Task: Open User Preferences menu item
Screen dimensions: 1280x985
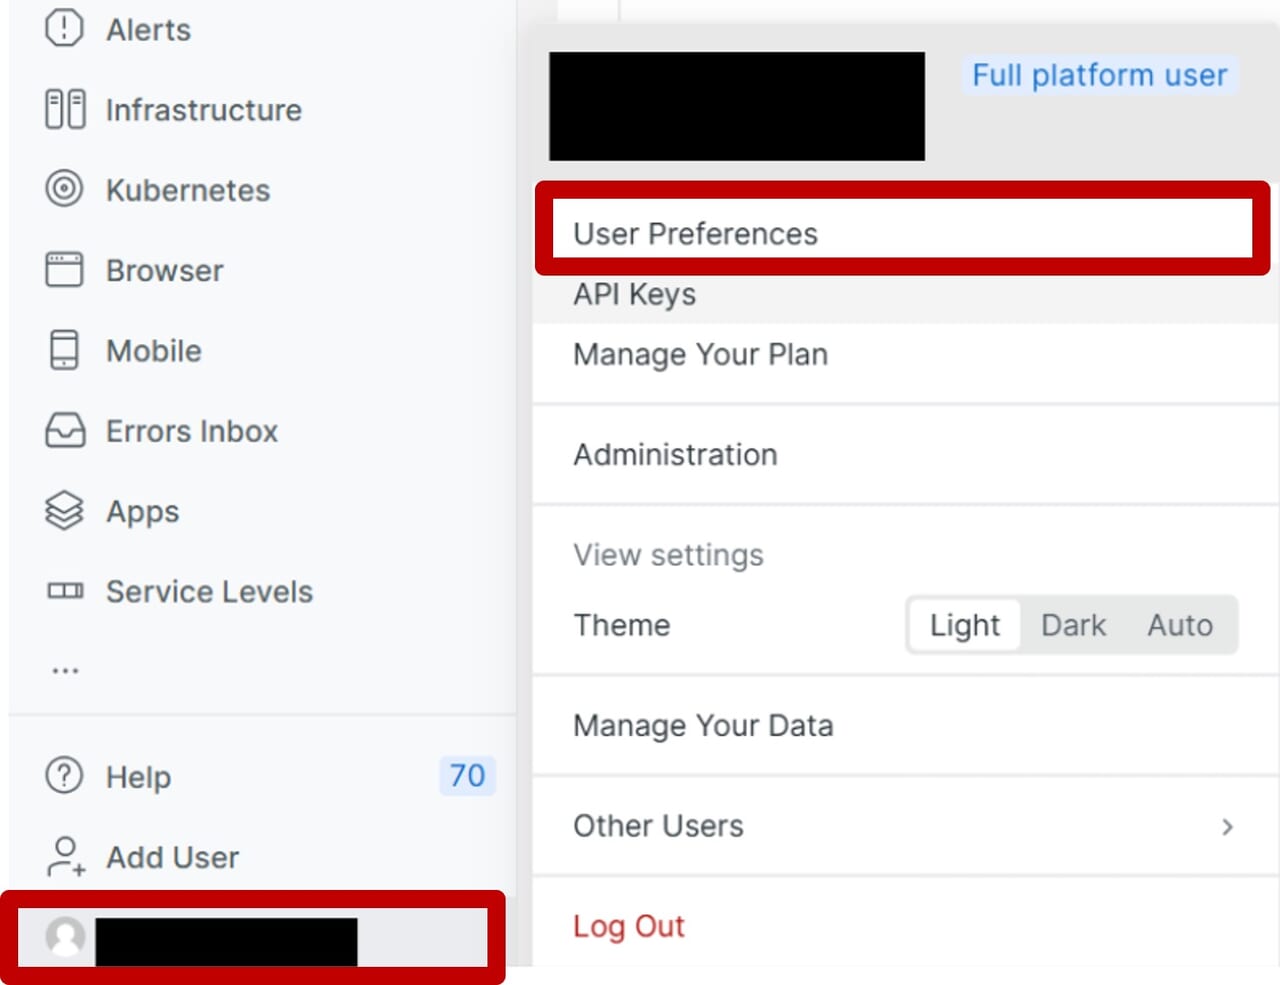Action: point(695,234)
